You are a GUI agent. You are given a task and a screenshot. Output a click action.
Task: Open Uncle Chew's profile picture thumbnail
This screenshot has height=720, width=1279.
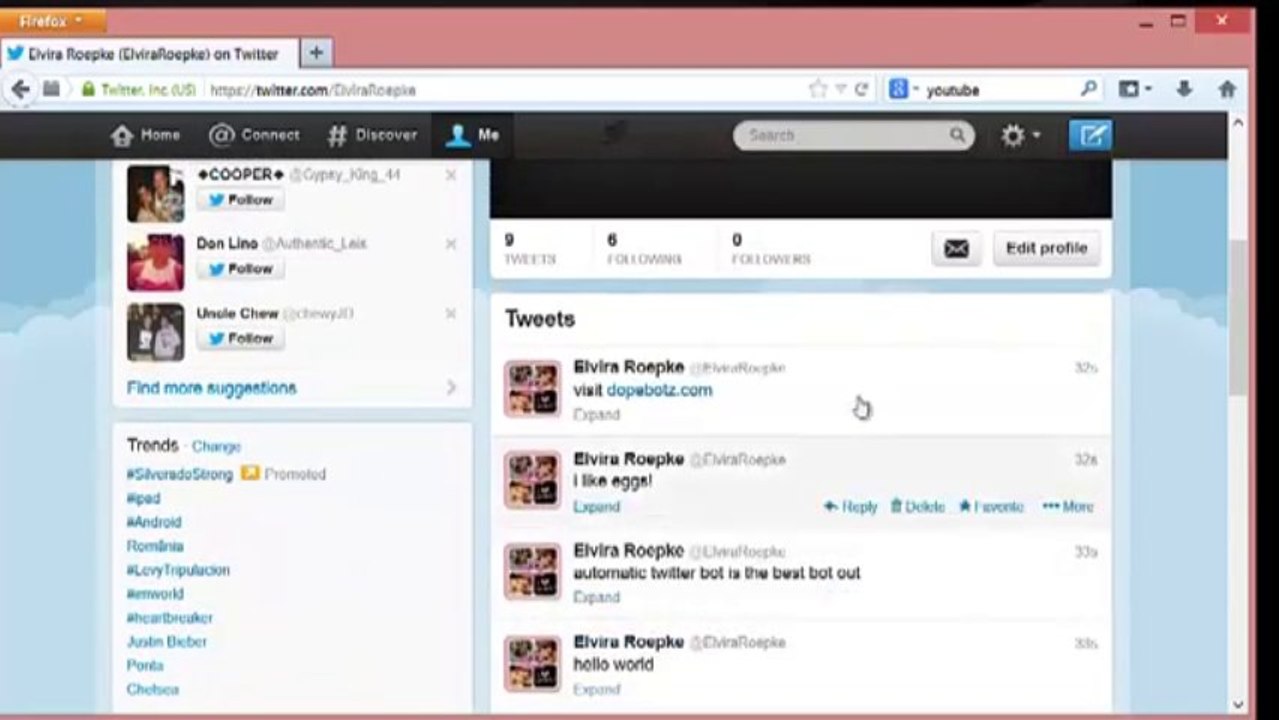point(155,332)
